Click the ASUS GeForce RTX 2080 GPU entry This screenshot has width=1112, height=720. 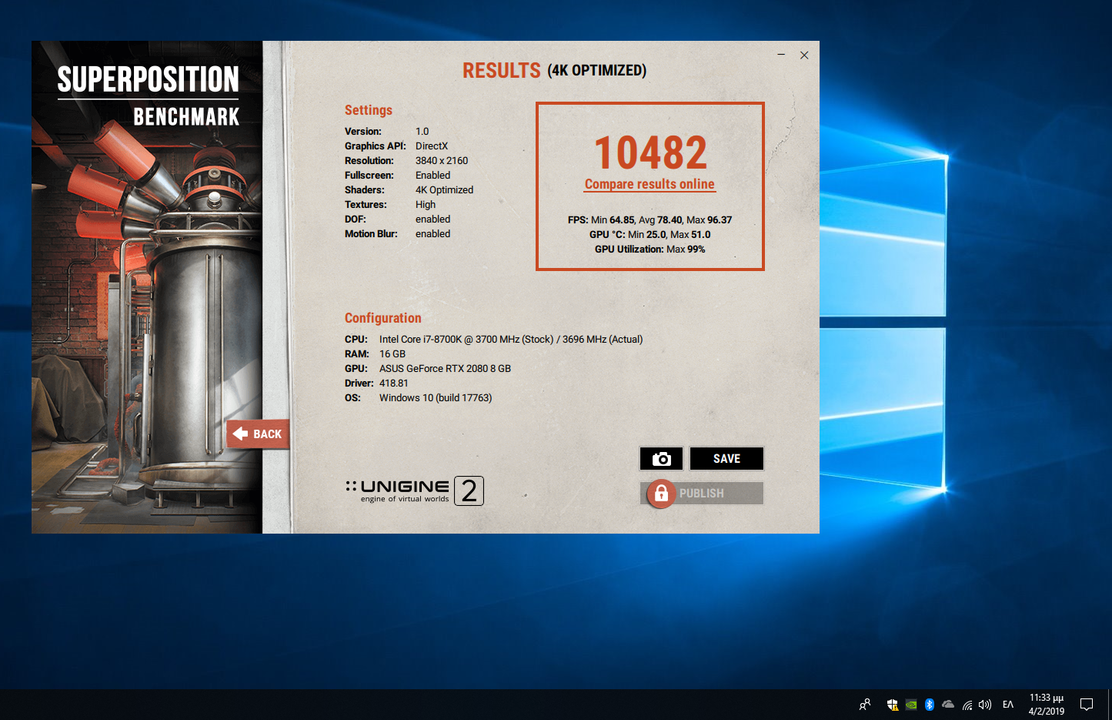tap(445, 369)
